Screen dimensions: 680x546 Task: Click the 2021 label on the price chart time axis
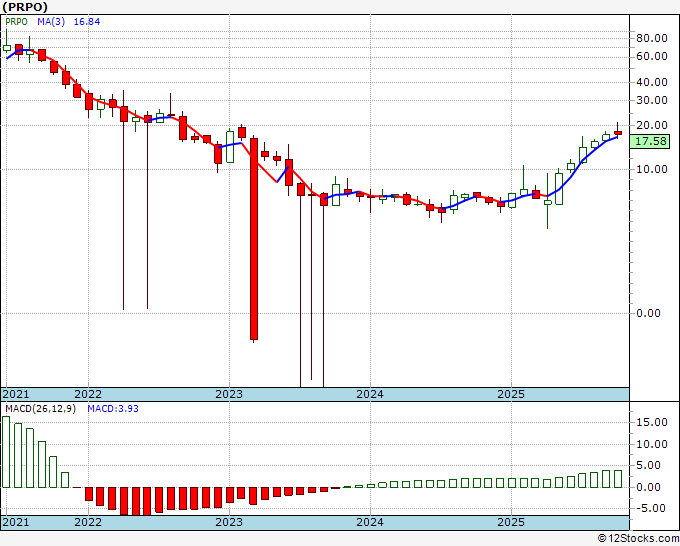[x=16, y=394]
